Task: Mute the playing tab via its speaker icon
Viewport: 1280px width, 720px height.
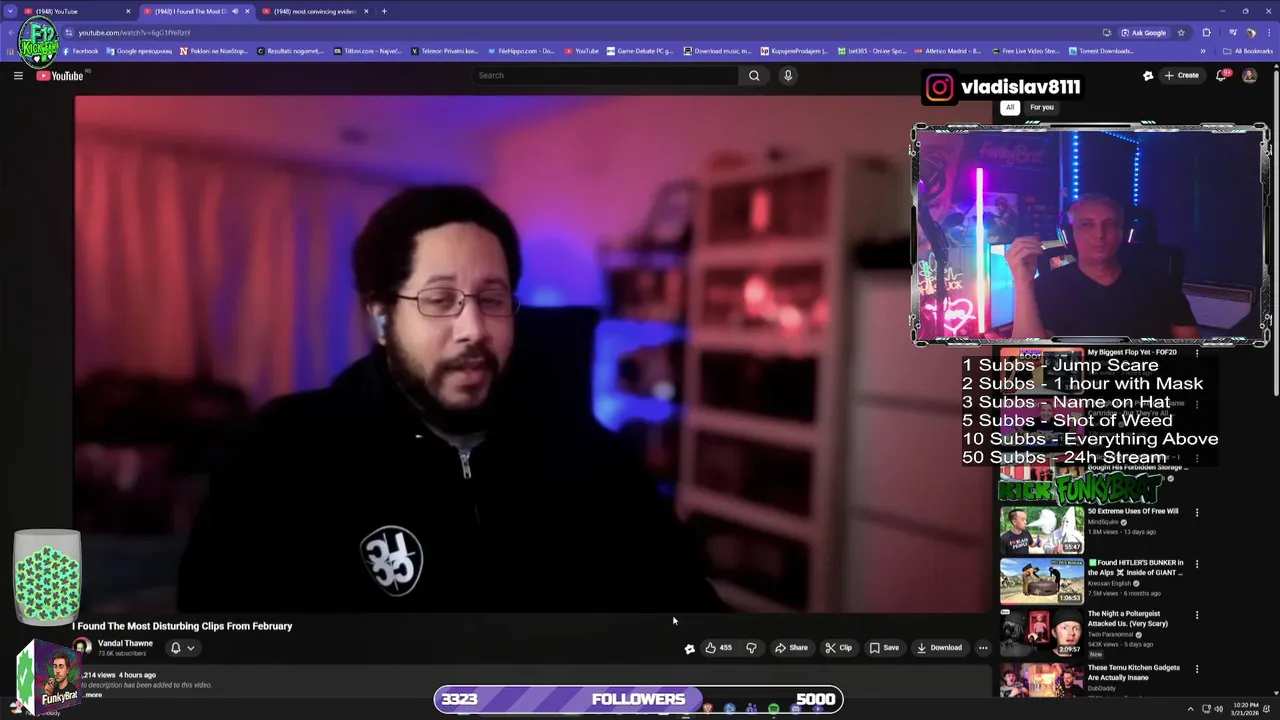Action: [235, 11]
